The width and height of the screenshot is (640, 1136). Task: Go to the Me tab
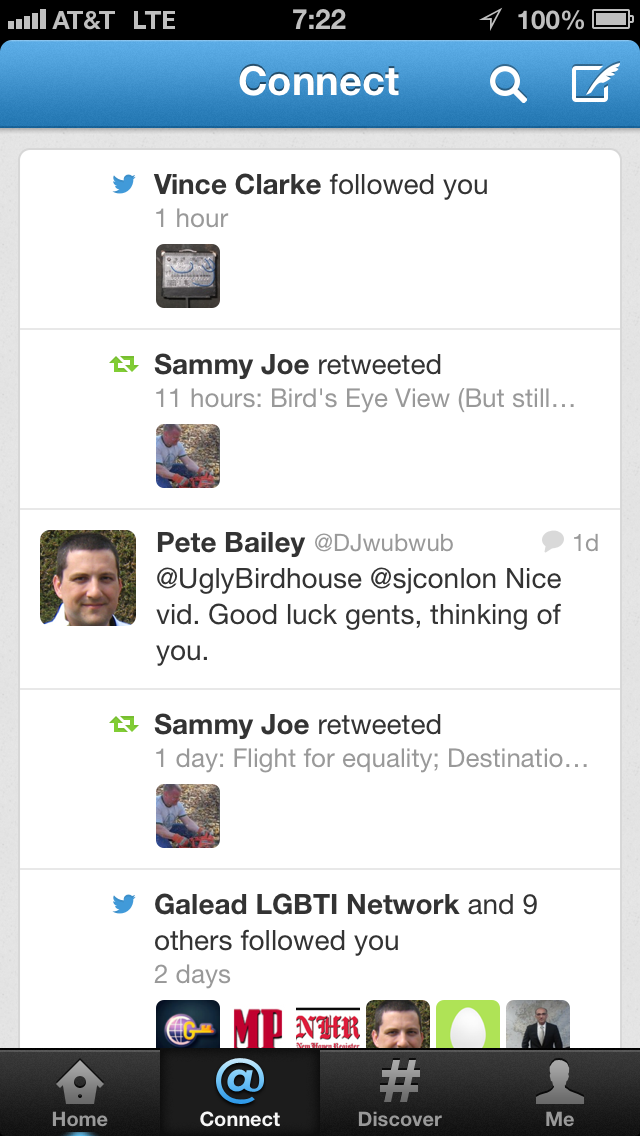(x=560, y=1093)
